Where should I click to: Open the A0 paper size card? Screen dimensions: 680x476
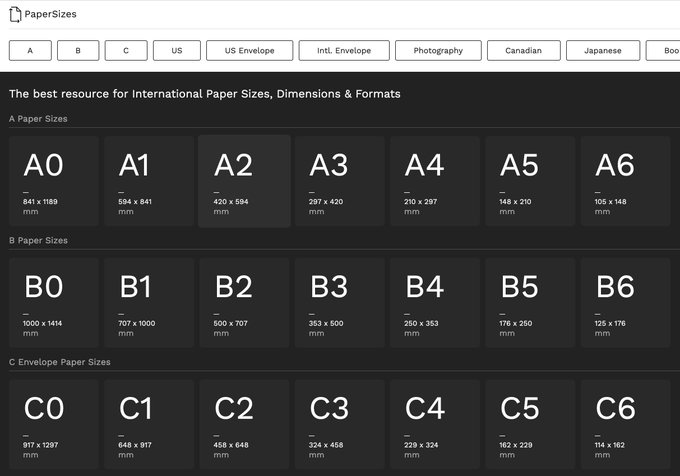pyautogui.click(x=54, y=181)
